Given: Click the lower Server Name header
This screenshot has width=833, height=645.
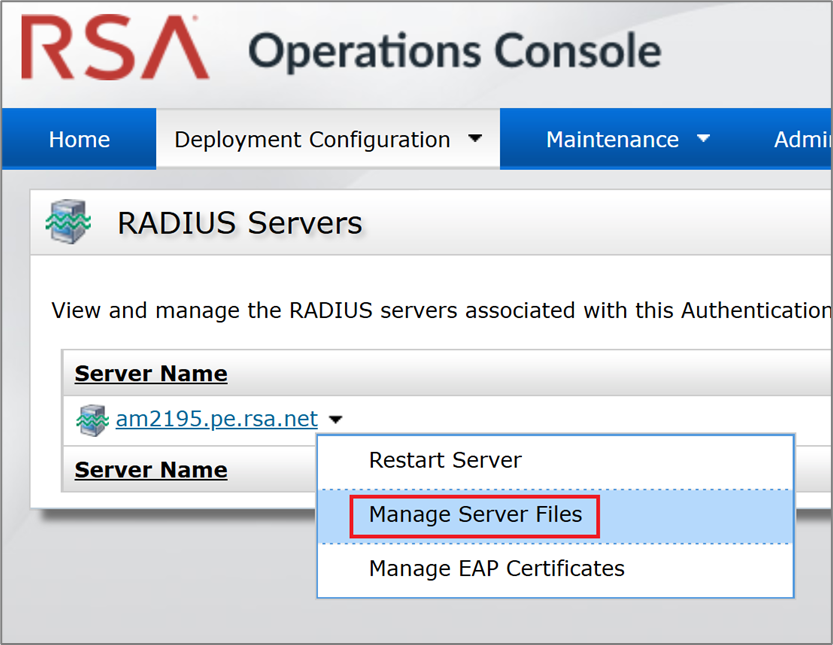Looking at the screenshot, I should tap(150, 469).
